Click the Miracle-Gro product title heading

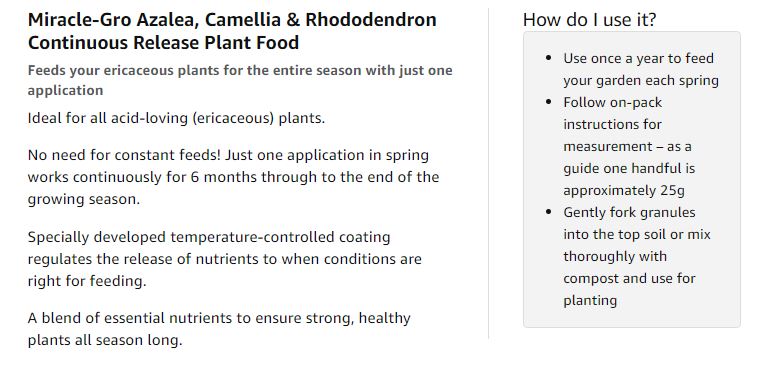coord(232,31)
